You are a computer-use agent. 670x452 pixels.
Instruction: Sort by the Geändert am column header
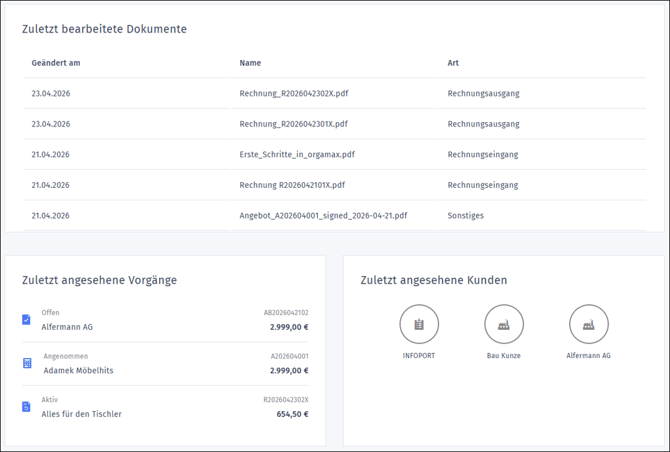coord(56,63)
